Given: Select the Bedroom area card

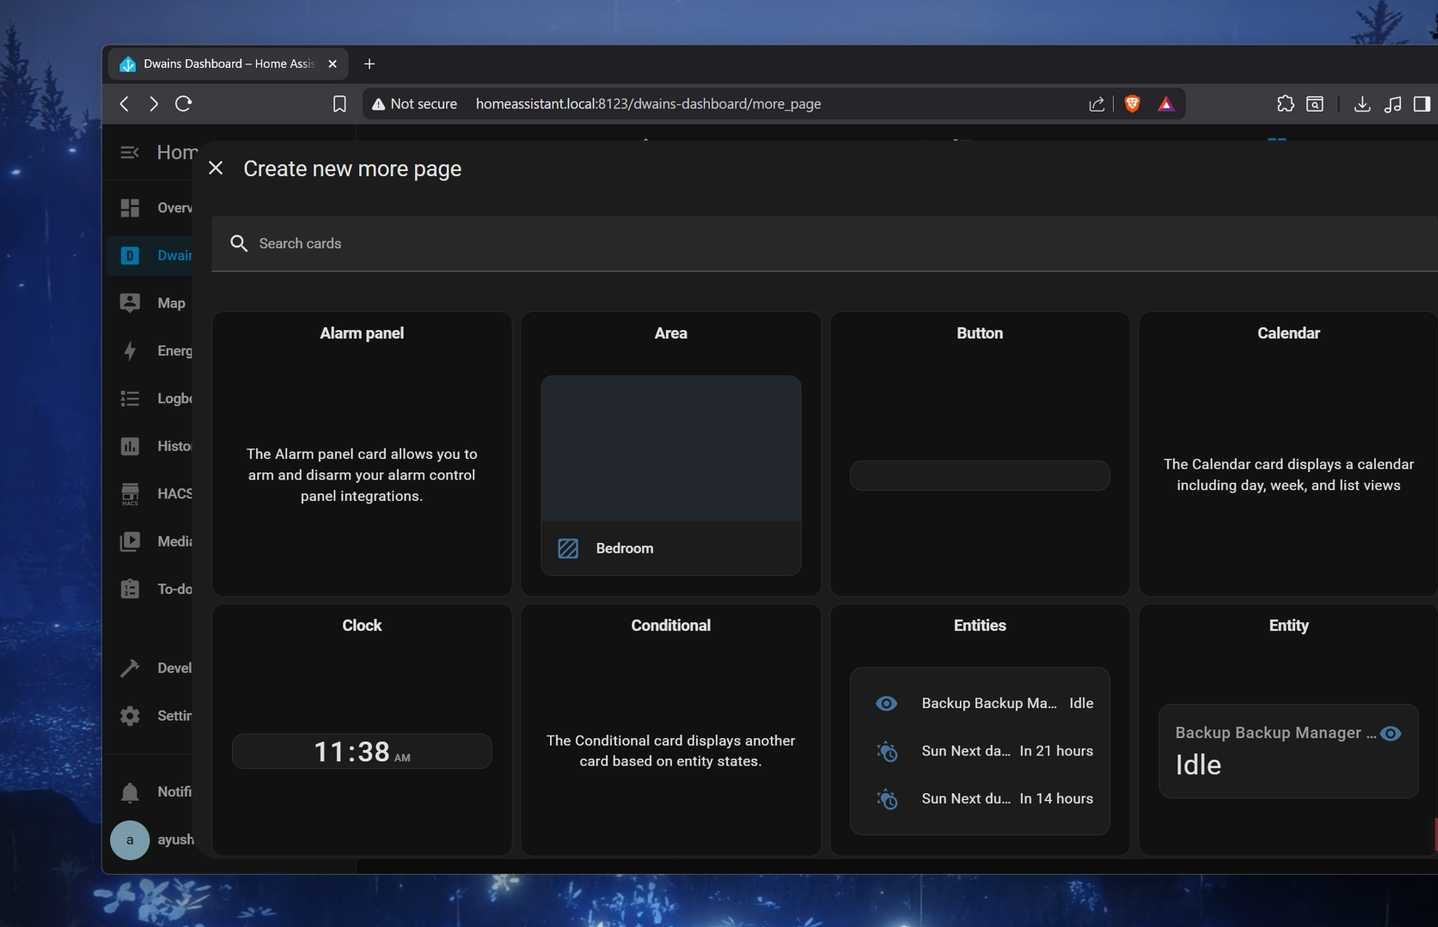Looking at the screenshot, I should click(670, 475).
